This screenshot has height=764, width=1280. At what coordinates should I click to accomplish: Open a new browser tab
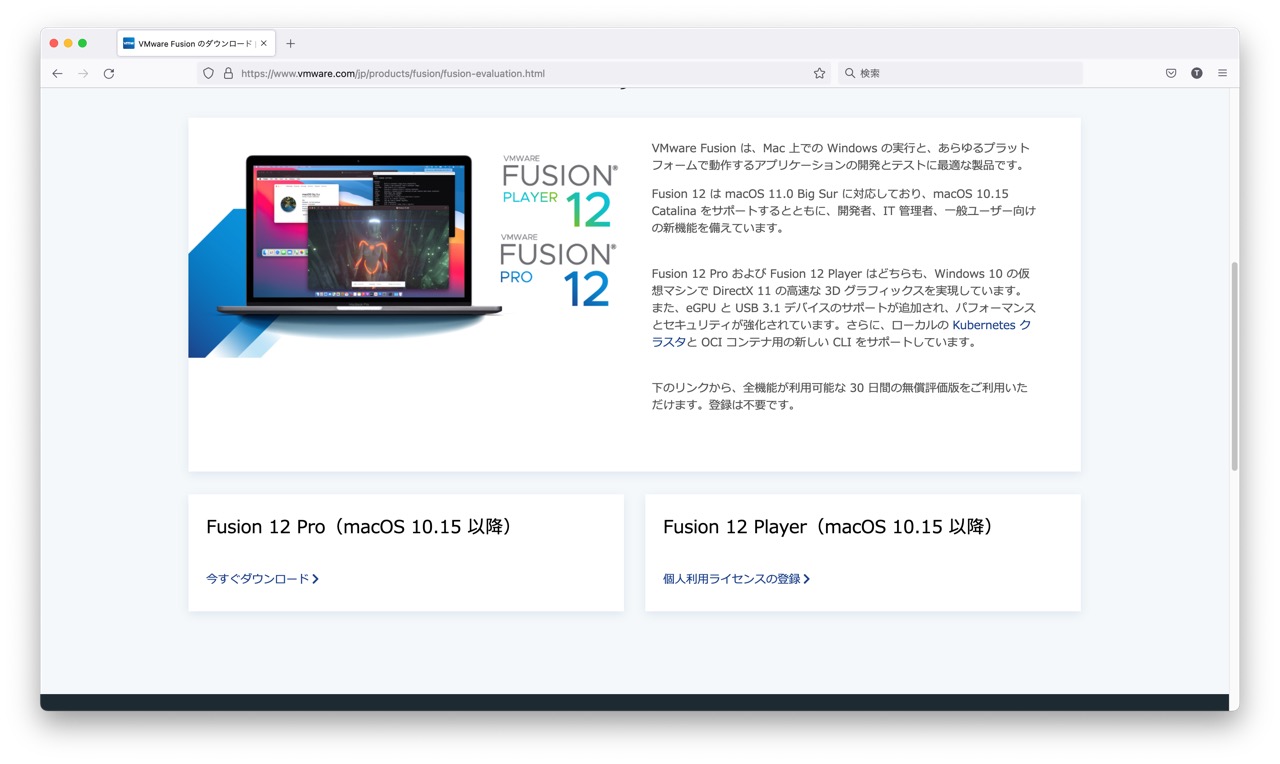pos(291,43)
